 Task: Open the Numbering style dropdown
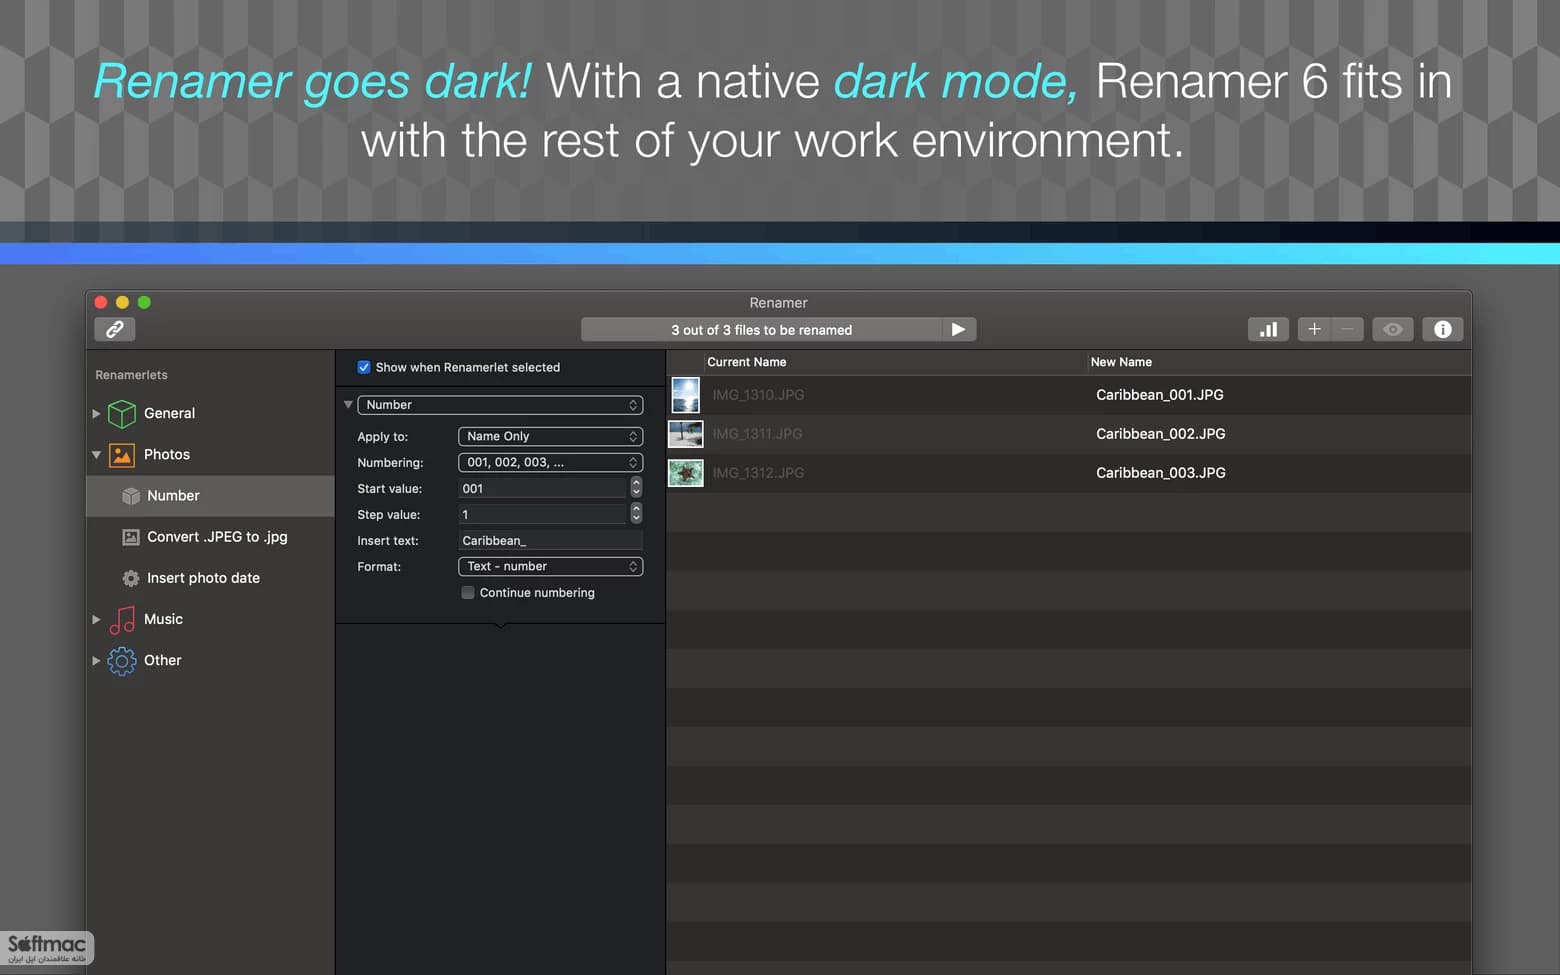click(x=550, y=462)
